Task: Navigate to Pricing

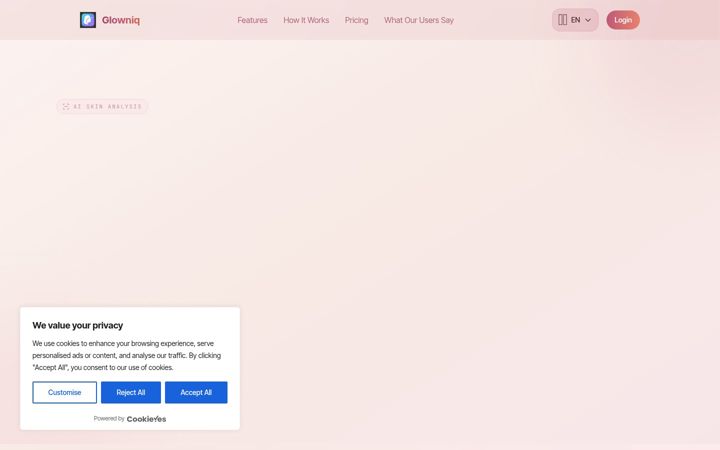Action: coord(356,20)
